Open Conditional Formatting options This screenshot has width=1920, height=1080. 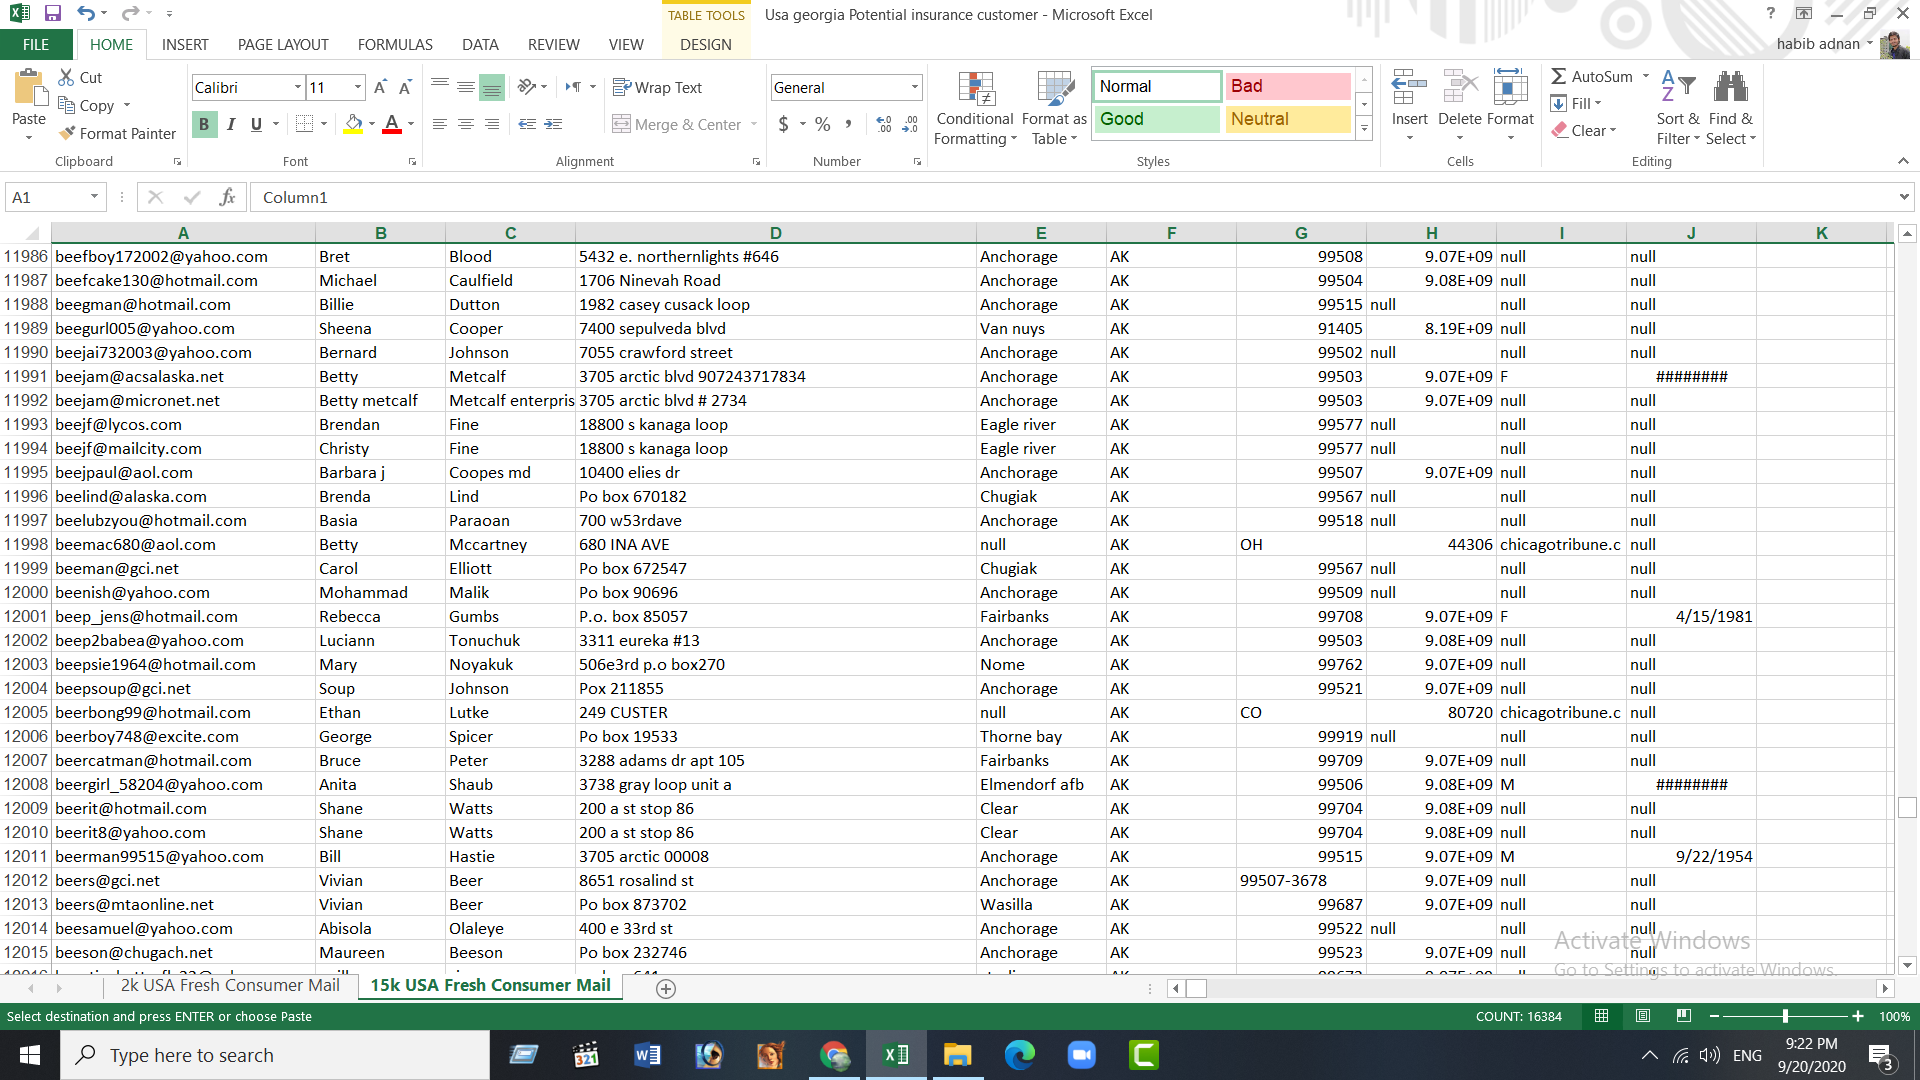pyautogui.click(x=975, y=108)
